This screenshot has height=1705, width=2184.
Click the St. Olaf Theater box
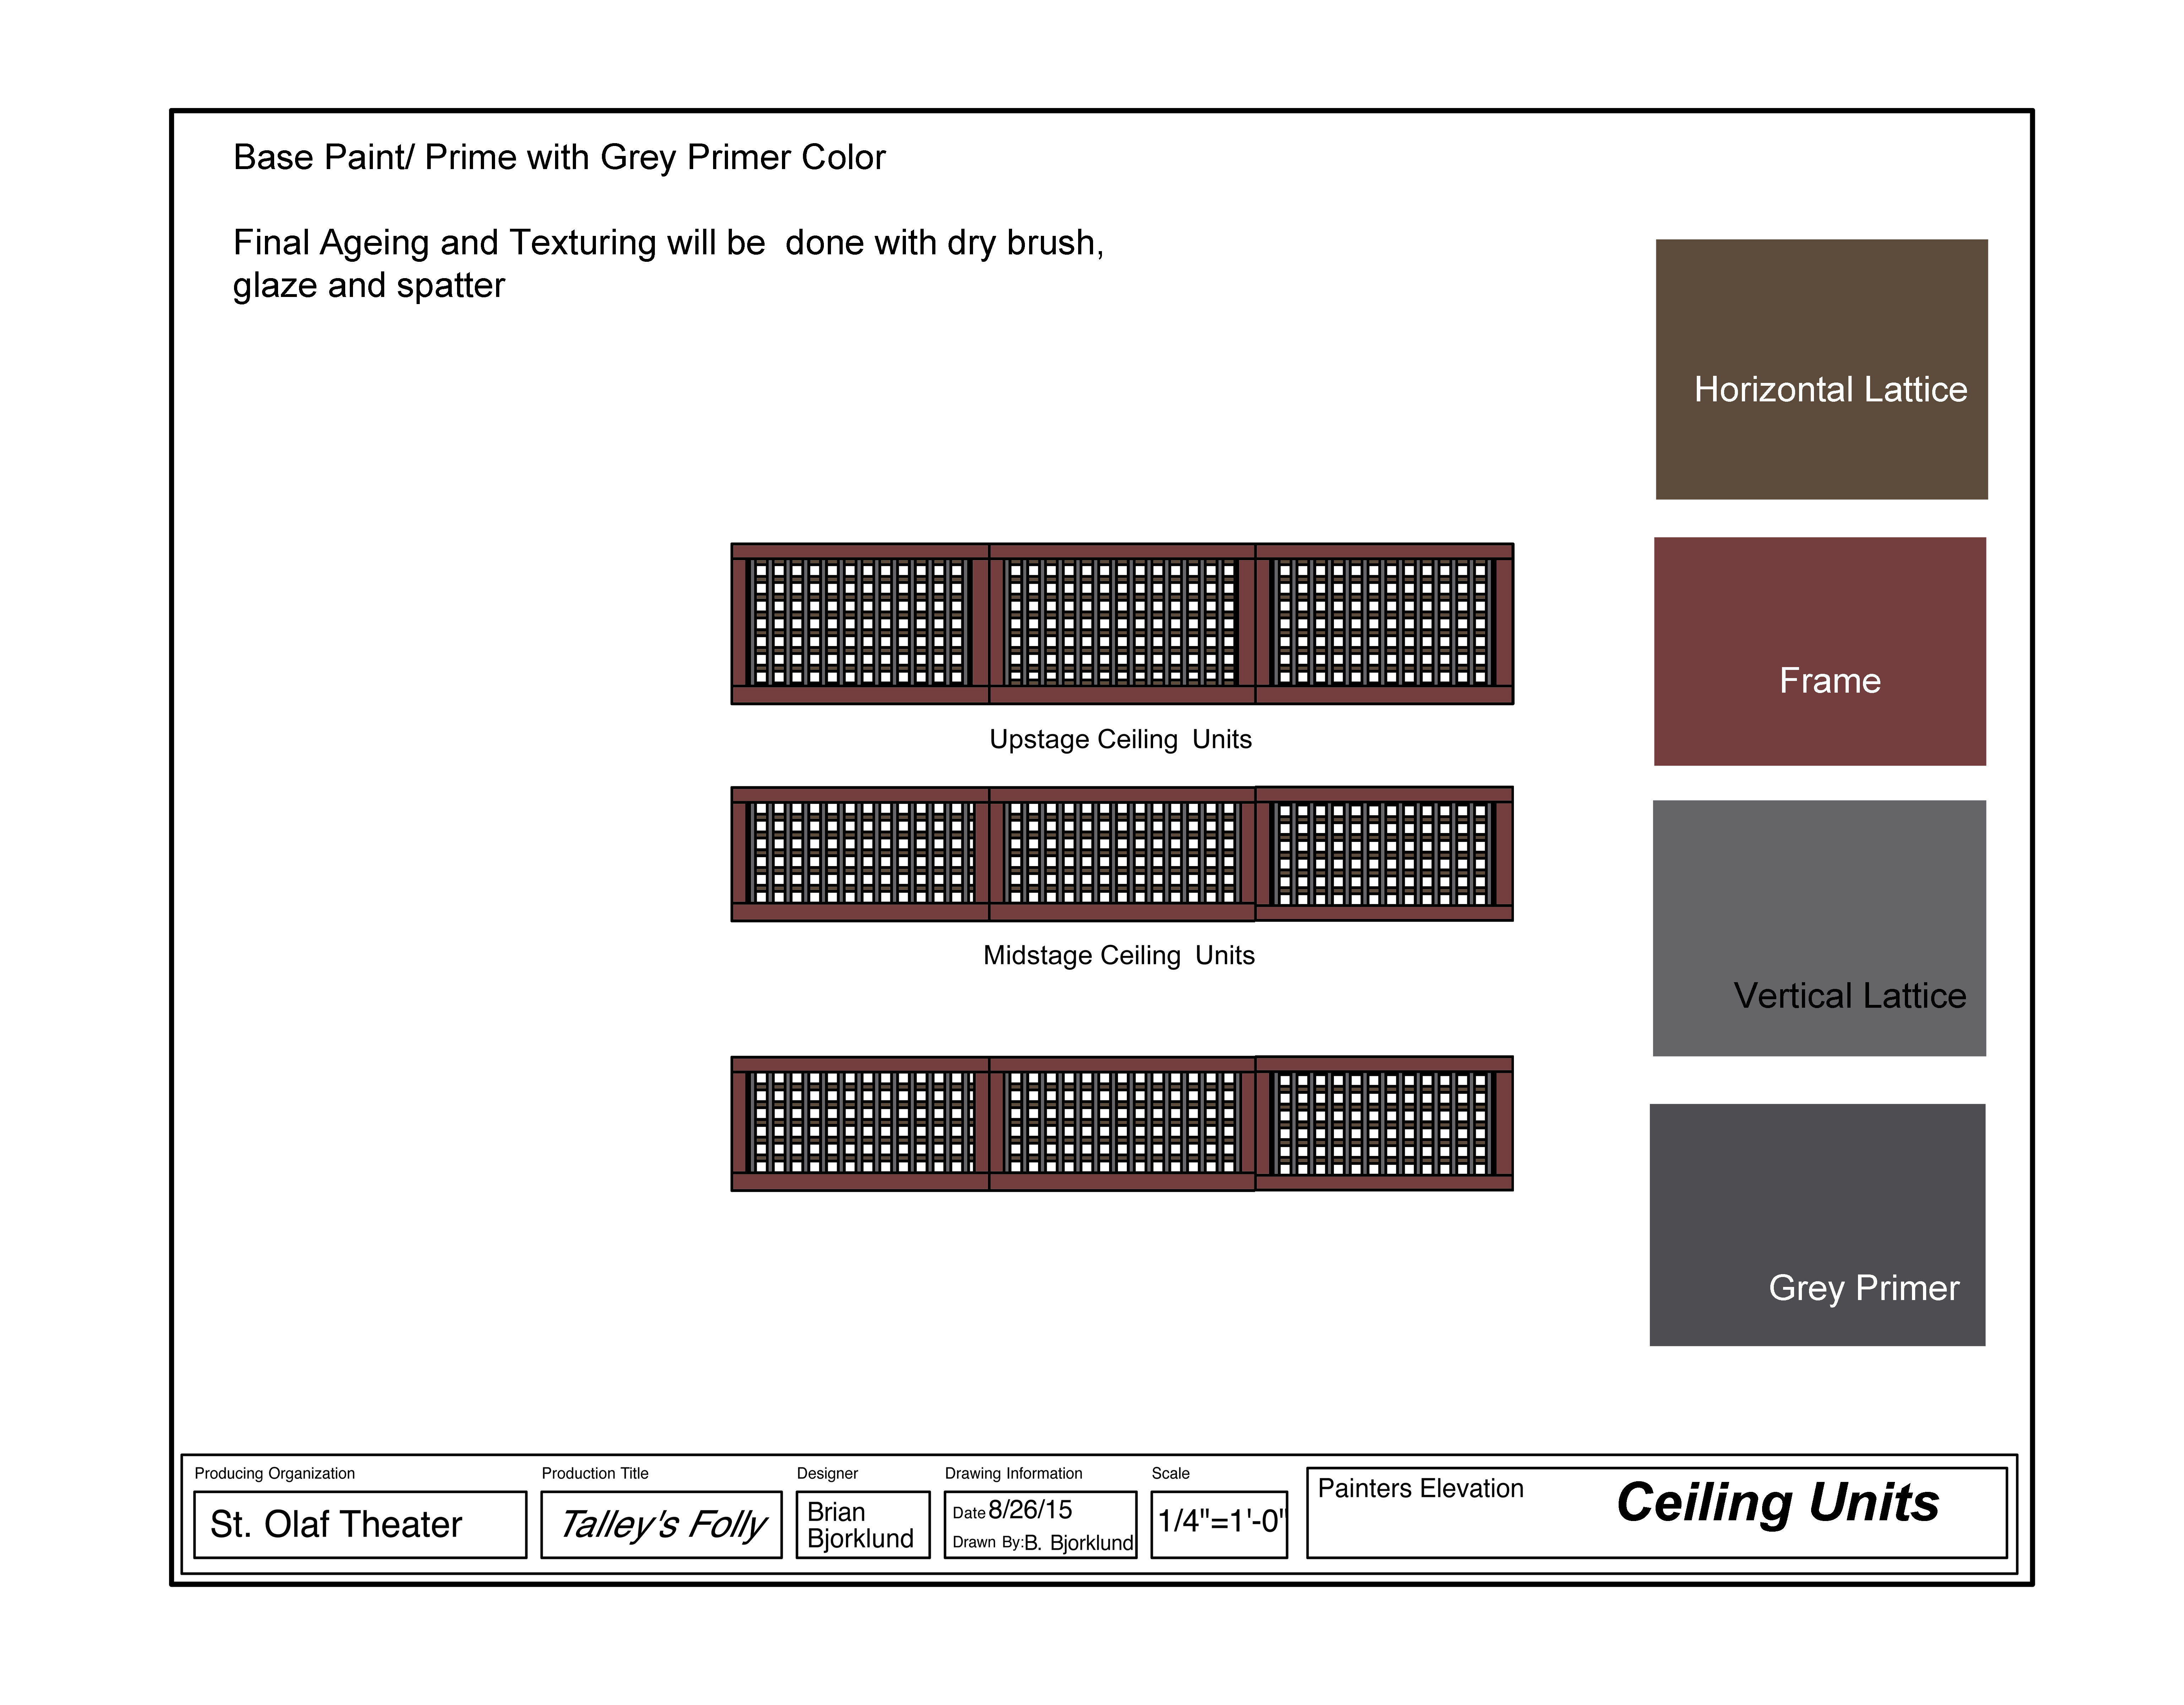tap(360, 1524)
